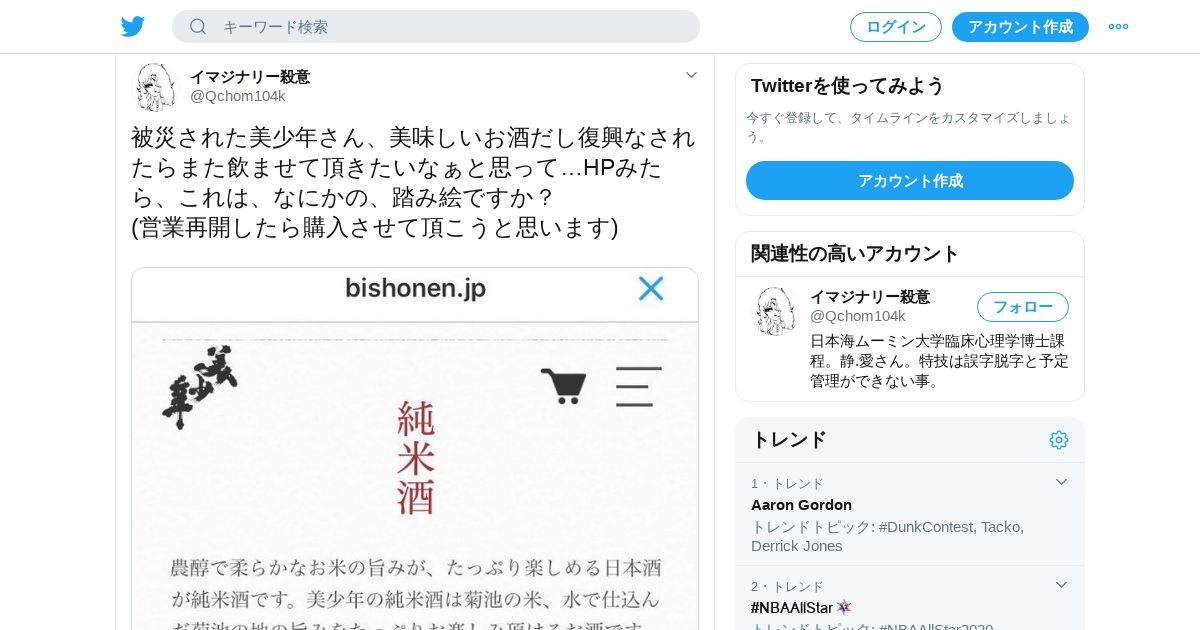This screenshot has width=1200, height=630.
Task: Open the #NBAAllStar trend
Action: [x=792, y=607]
